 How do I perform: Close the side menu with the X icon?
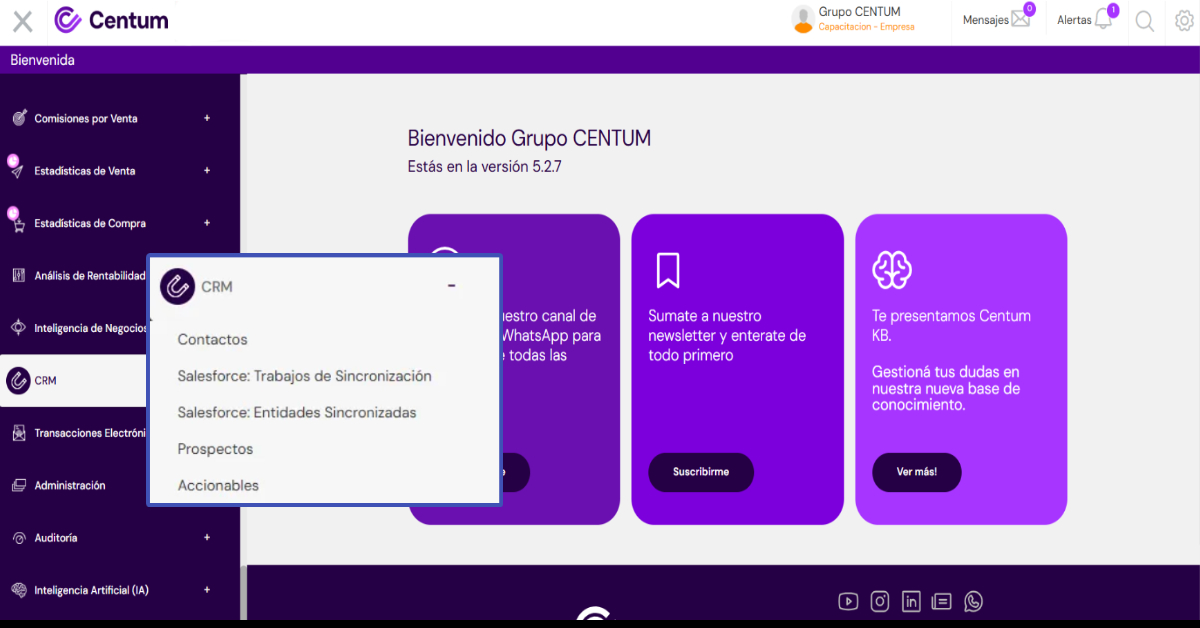coord(22,21)
